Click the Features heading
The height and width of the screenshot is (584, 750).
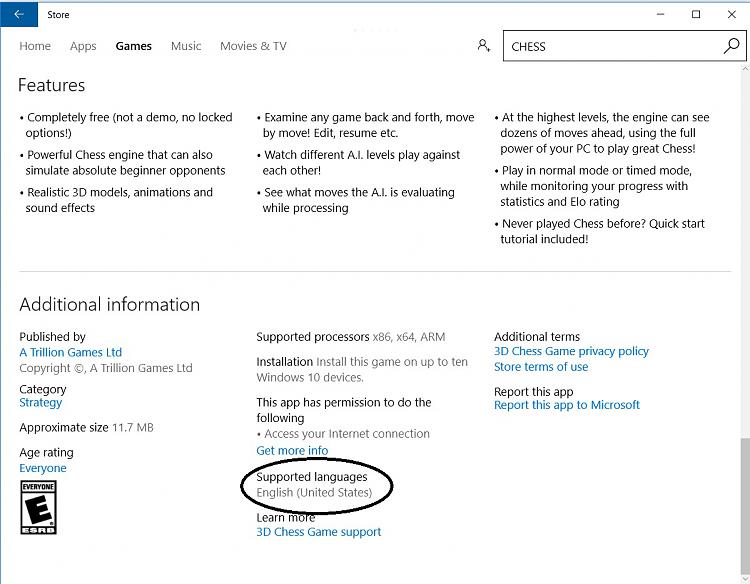[x=52, y=85]
